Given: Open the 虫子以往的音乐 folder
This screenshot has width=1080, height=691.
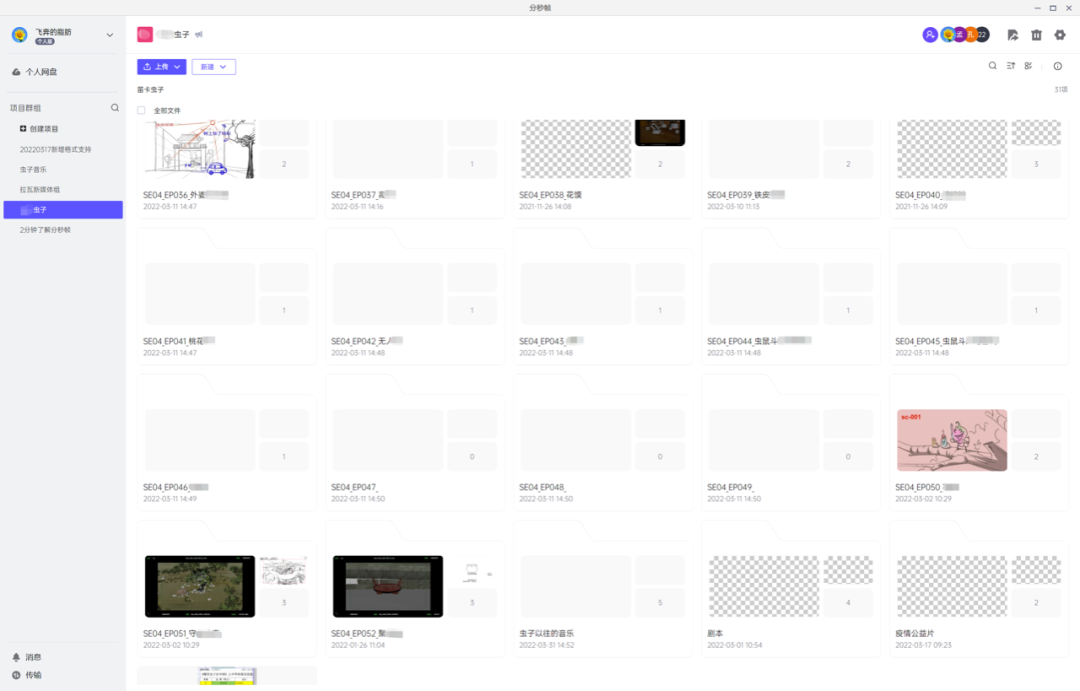Looking at the screenshot, I should (603, 589).
